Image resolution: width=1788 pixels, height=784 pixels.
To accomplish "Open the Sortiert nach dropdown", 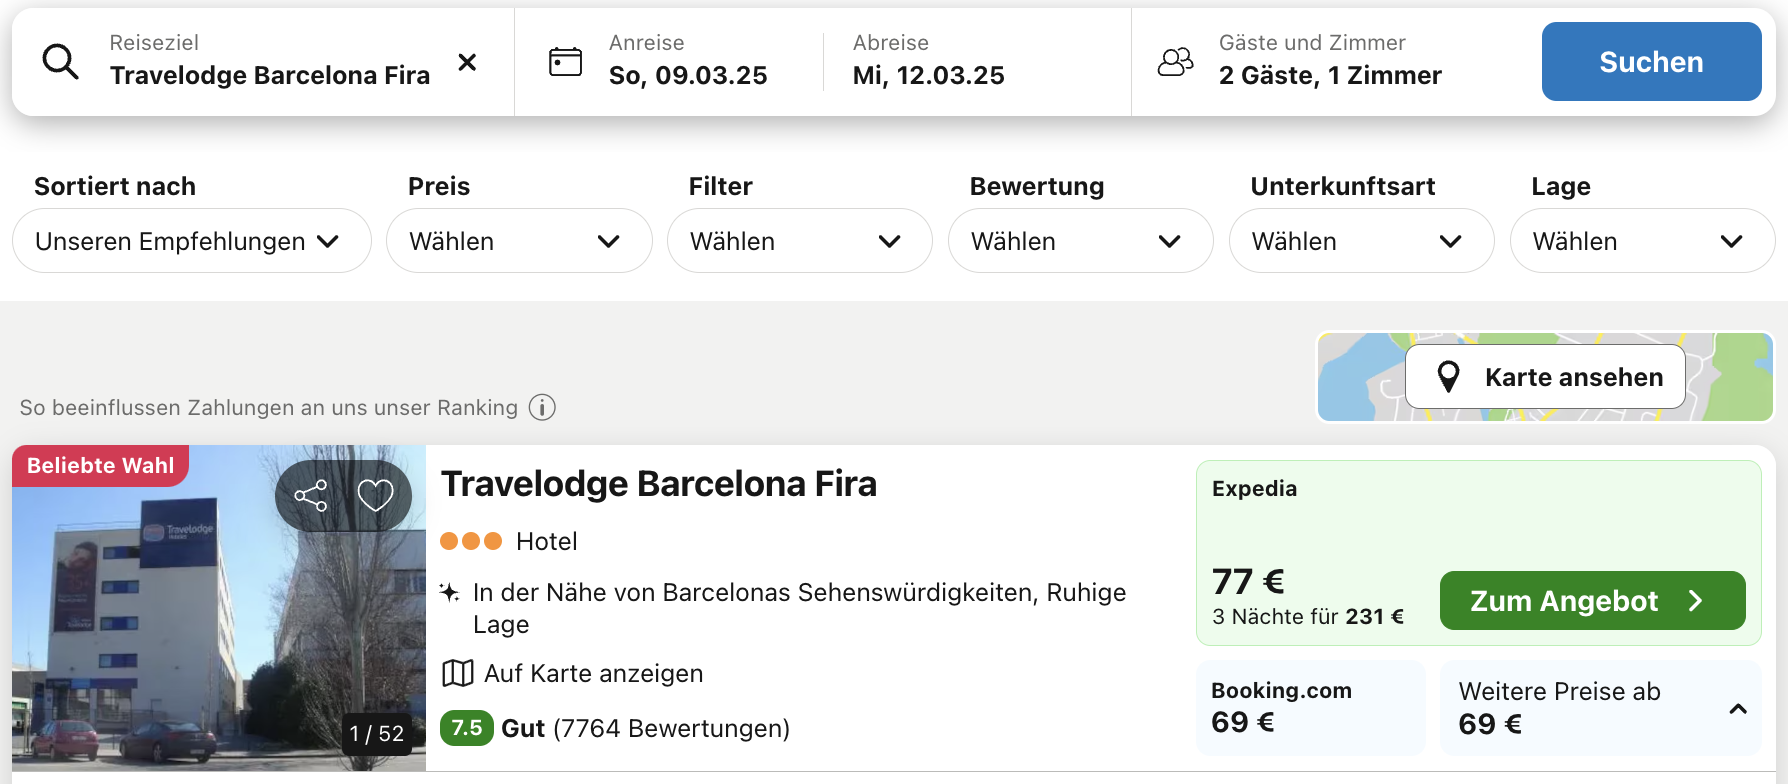I will [x=192, y=241].
